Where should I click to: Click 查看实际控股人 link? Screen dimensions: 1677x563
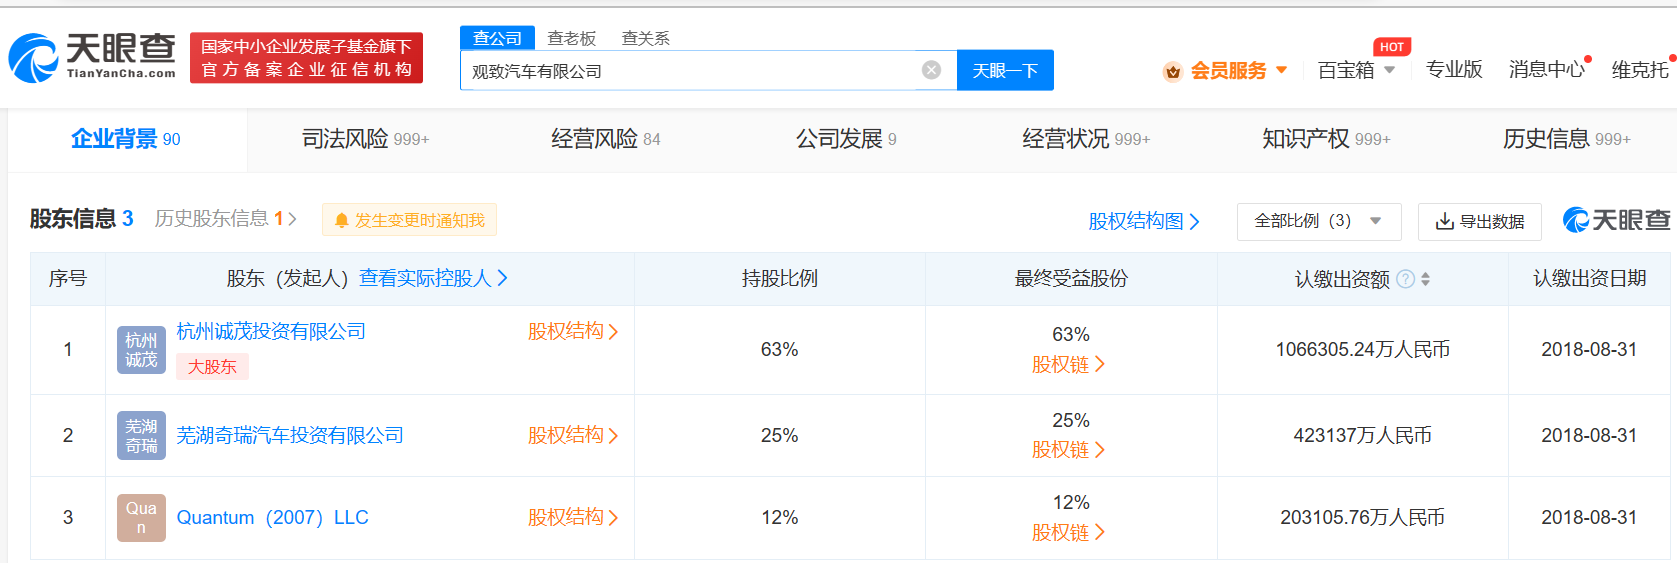[434, 278]
